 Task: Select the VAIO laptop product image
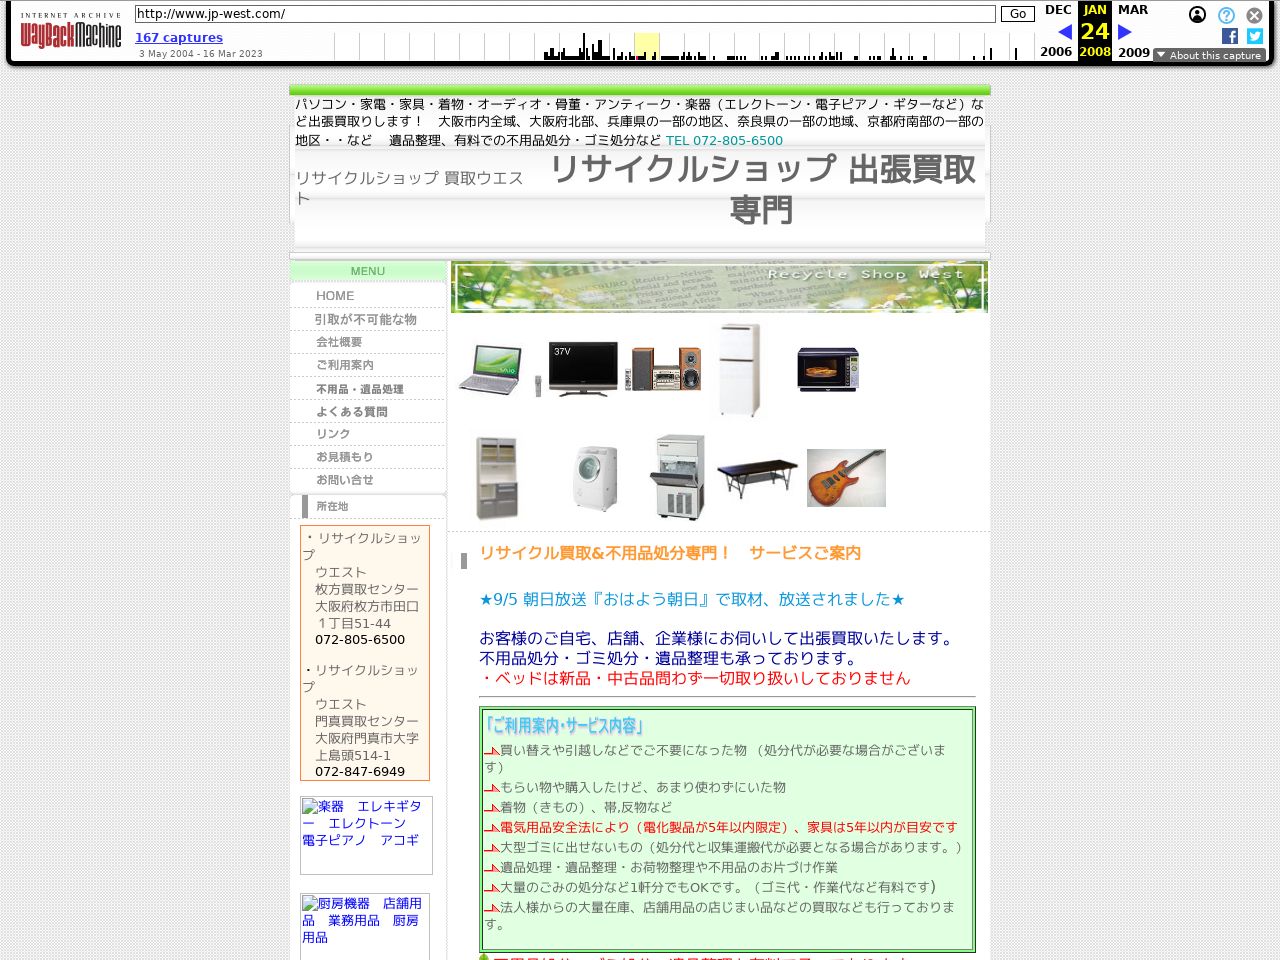click(490, 368)
